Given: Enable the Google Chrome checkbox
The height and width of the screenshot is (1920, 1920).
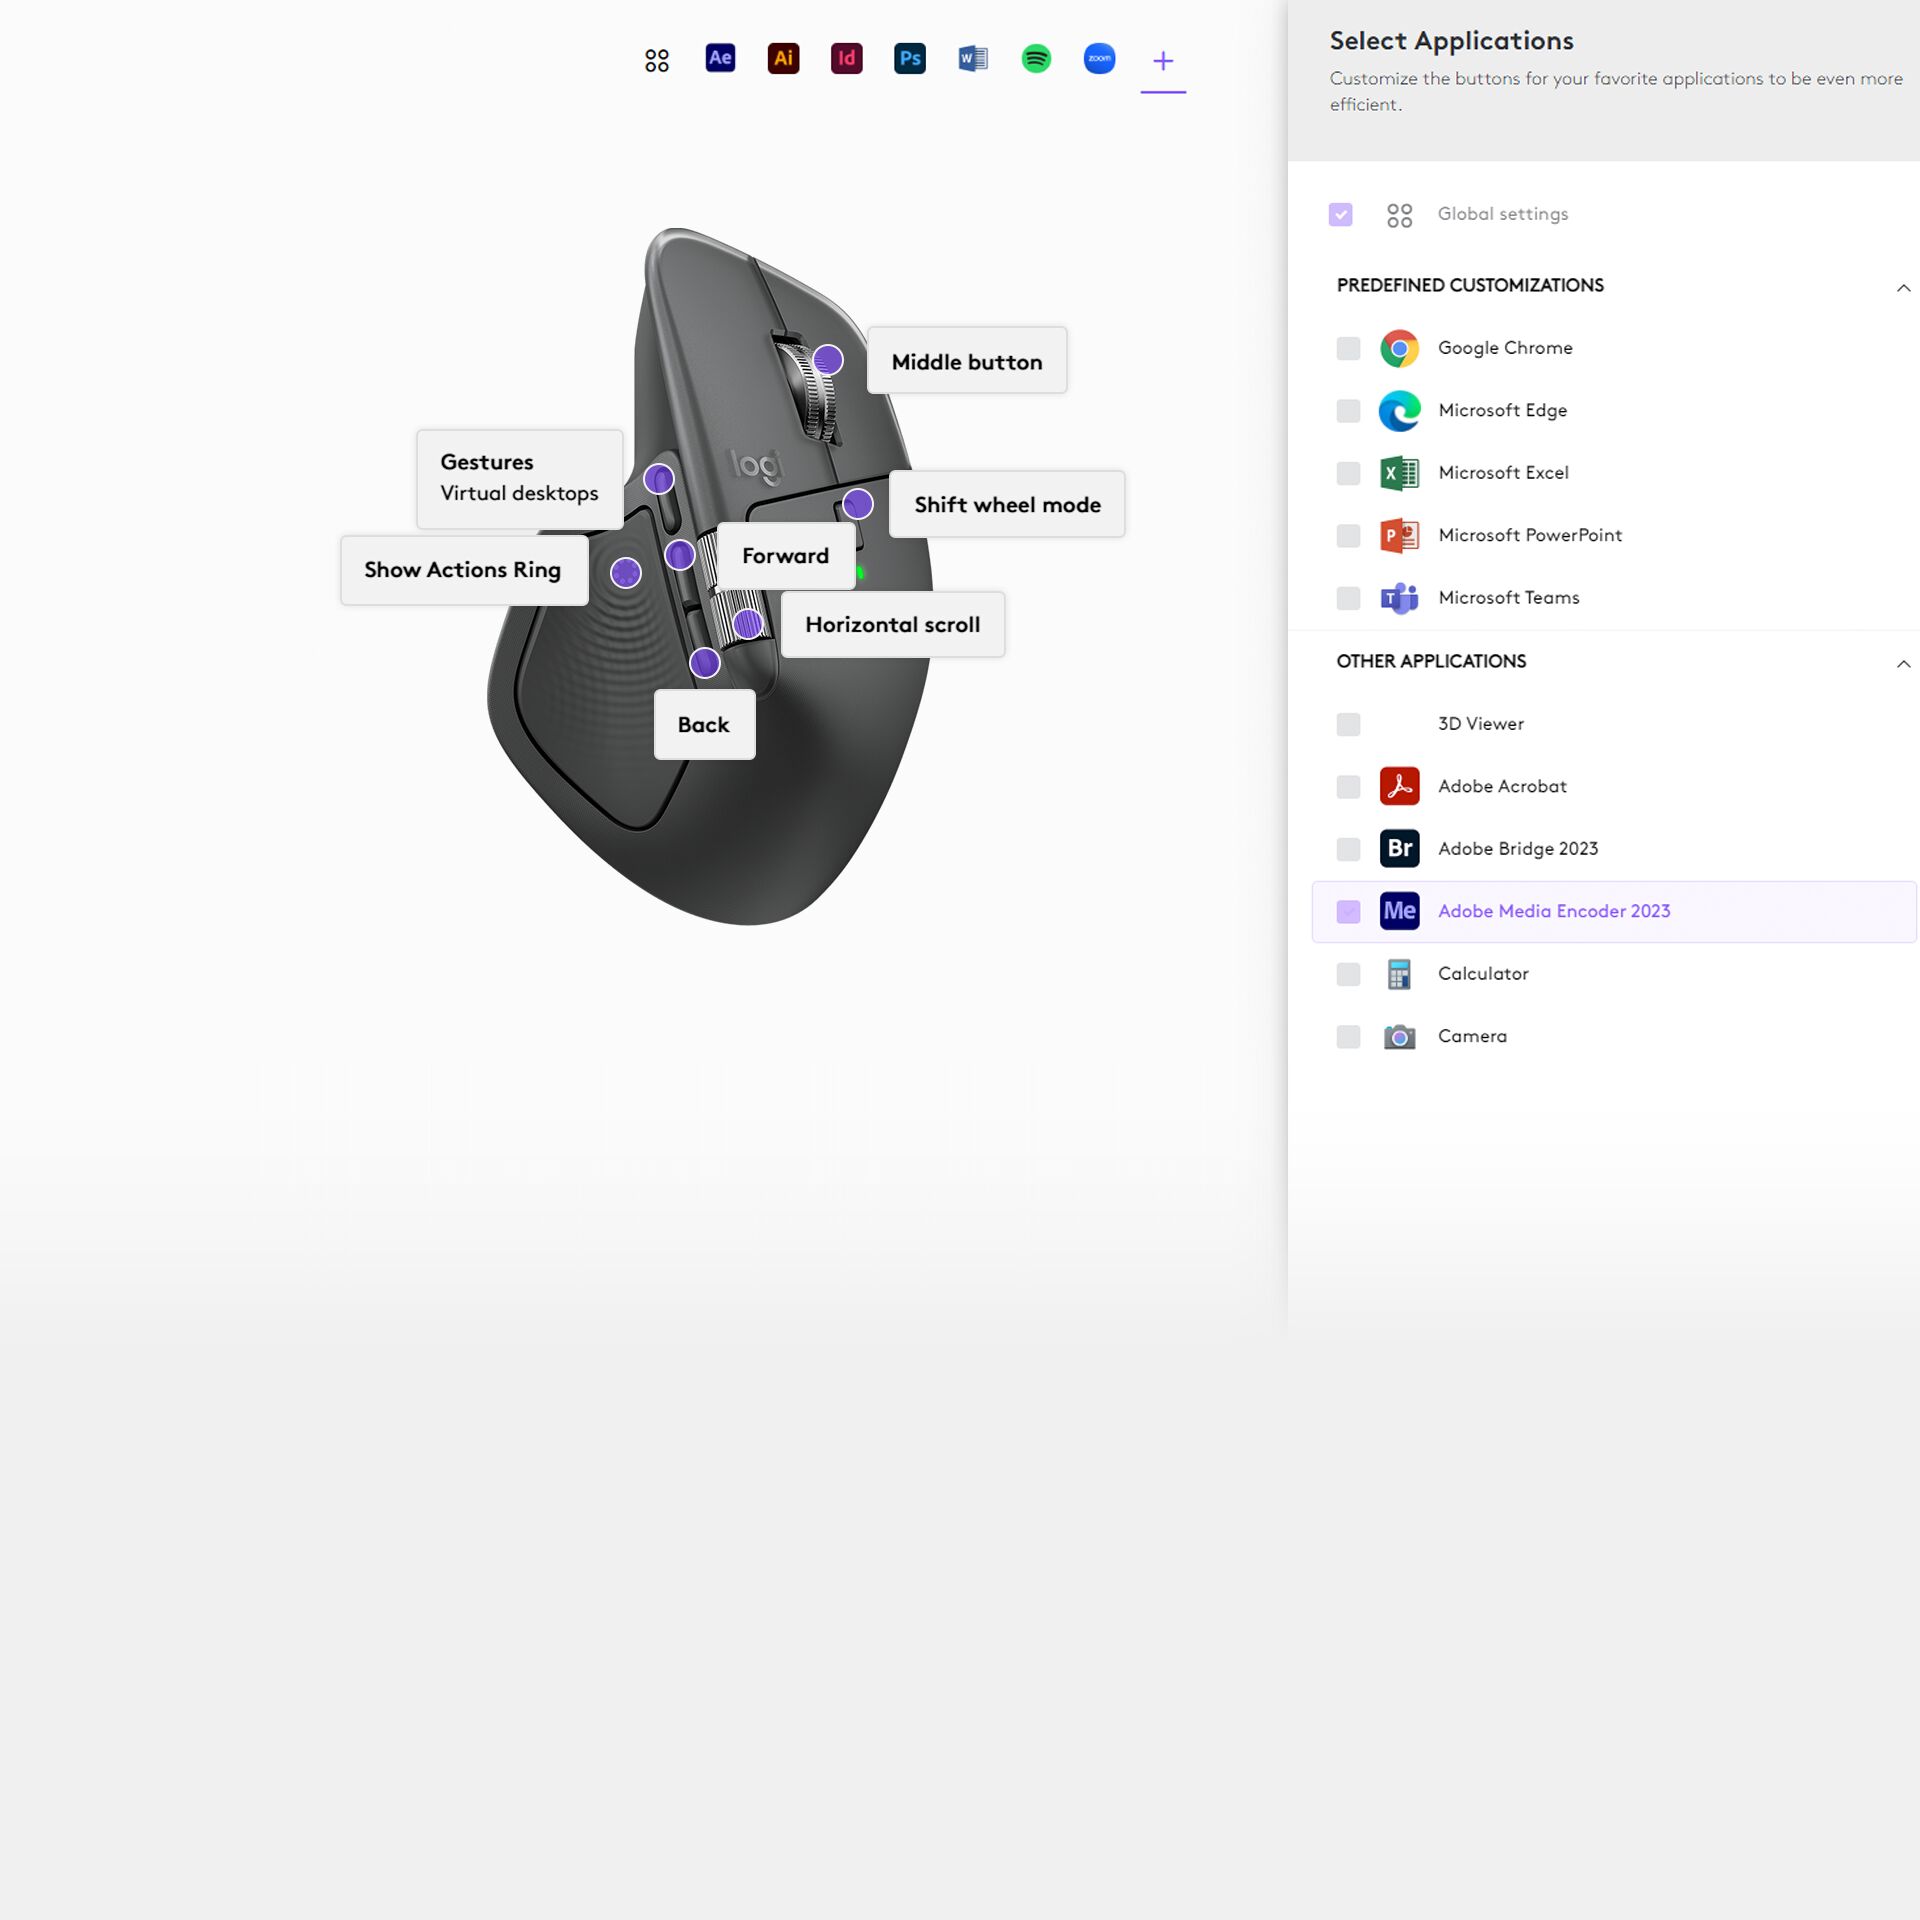Looking at the screenshot, I should (x=1347, y=348).
